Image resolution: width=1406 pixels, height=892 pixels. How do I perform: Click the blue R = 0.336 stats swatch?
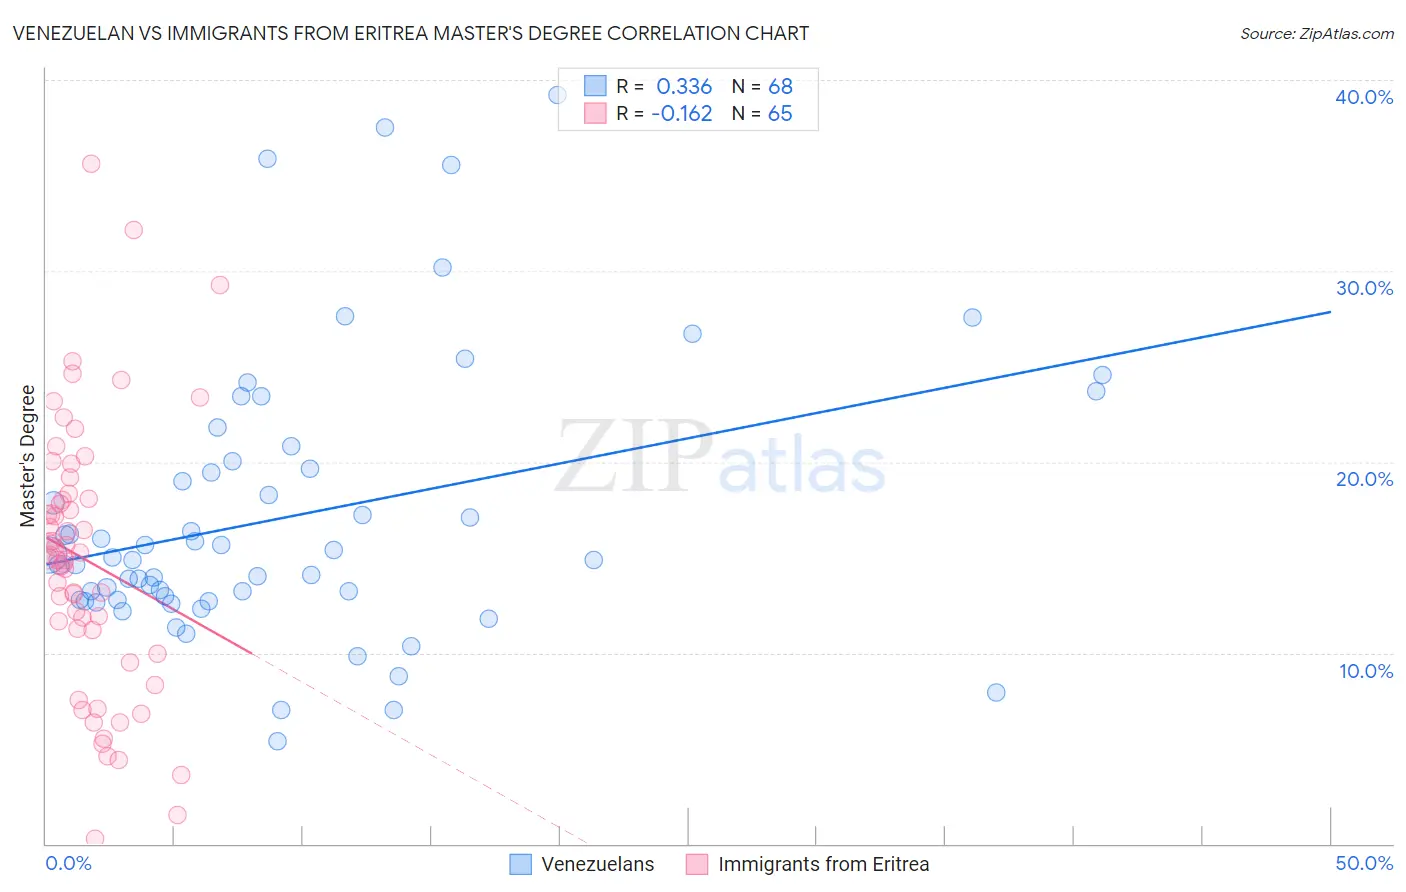(x=595, y=86)
